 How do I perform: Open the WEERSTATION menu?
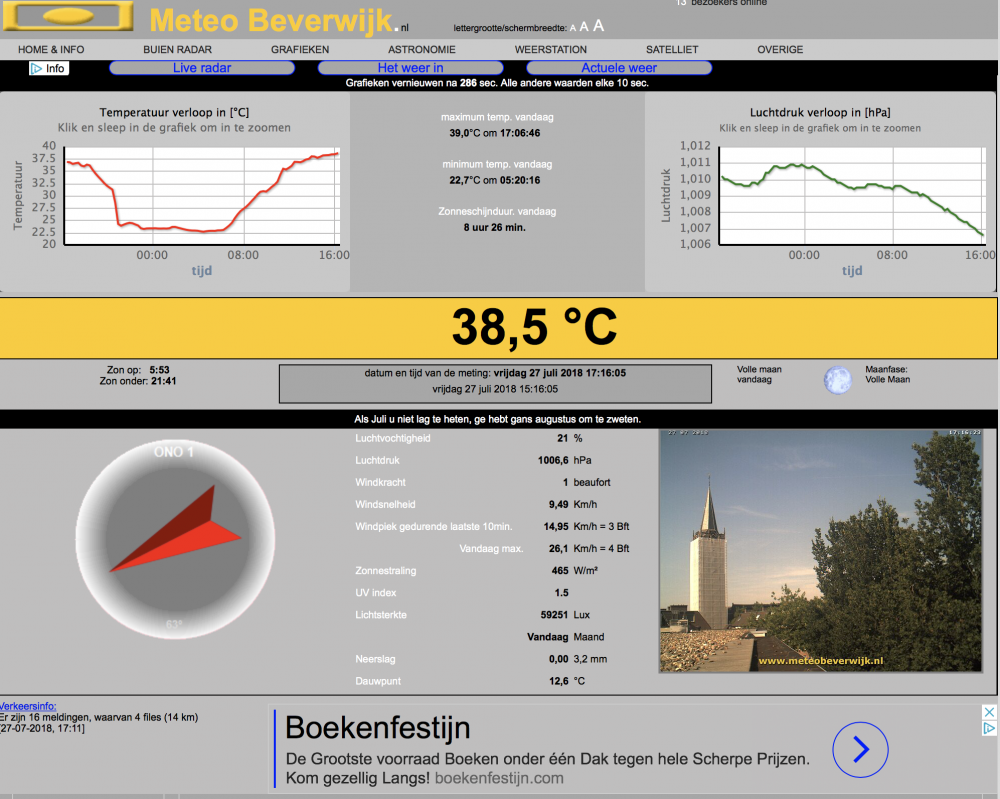(x=550, y=50)
